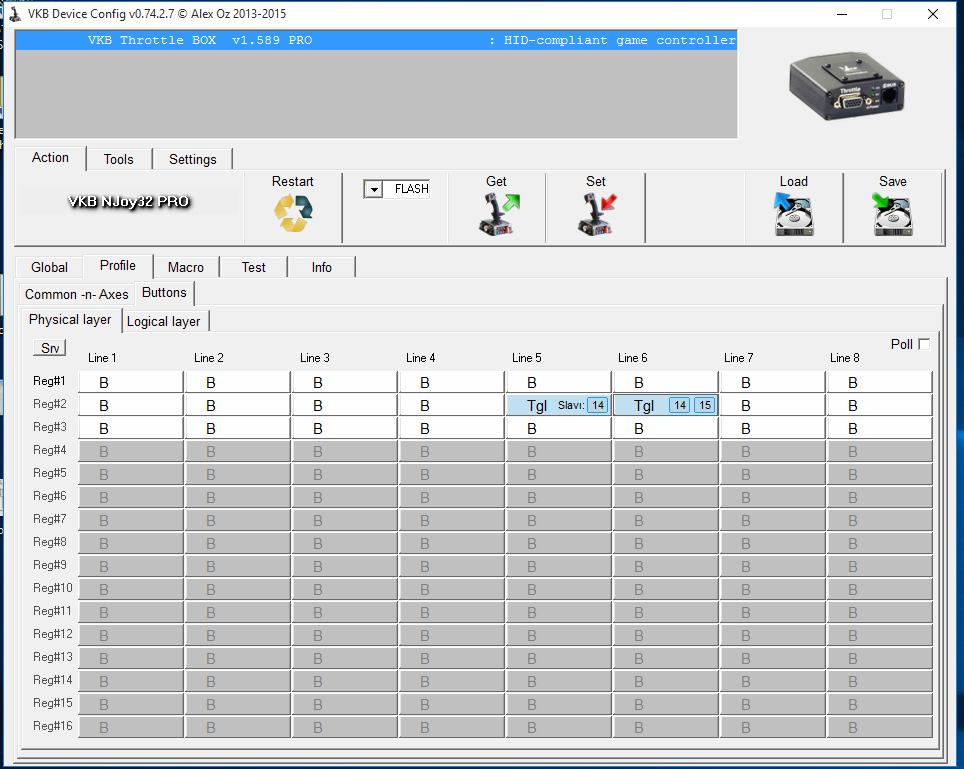Click Reg#3 Line 6 button cell

665,428
